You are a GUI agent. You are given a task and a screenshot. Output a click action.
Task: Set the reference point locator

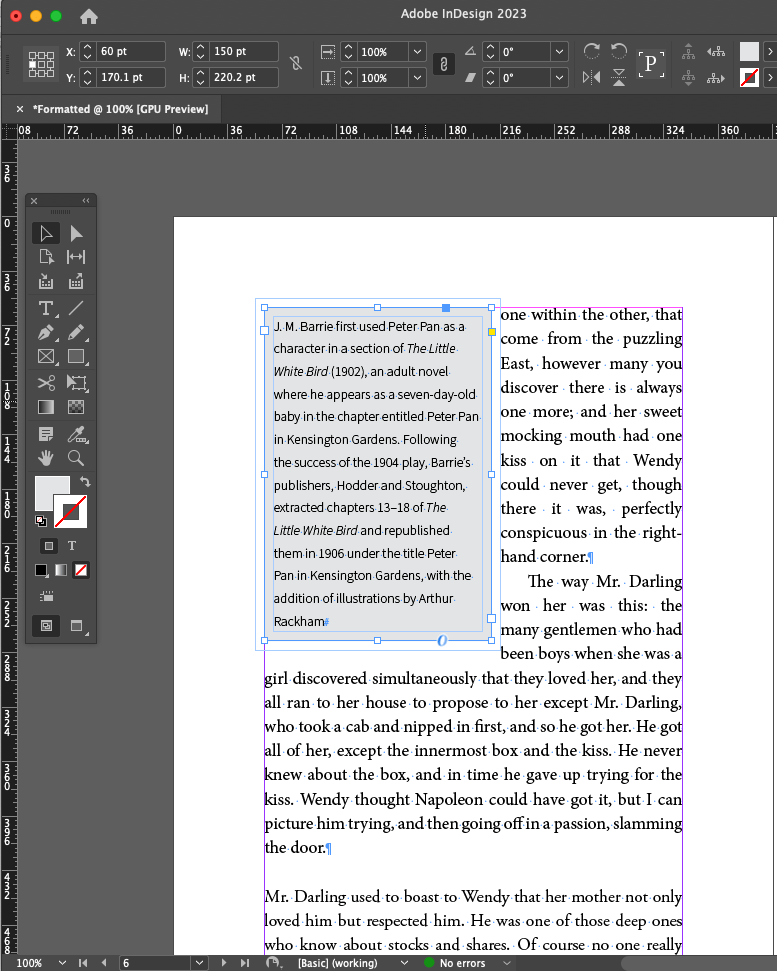[x=41, y=64]
